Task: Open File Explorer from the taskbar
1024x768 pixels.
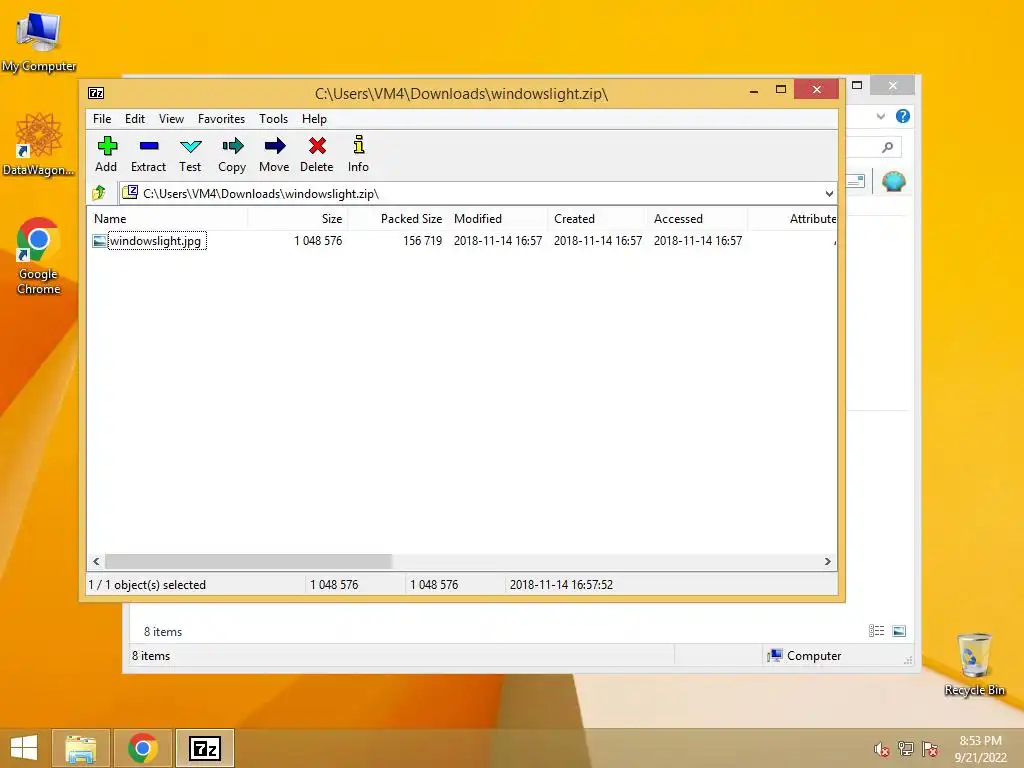Action: (81, 748)
